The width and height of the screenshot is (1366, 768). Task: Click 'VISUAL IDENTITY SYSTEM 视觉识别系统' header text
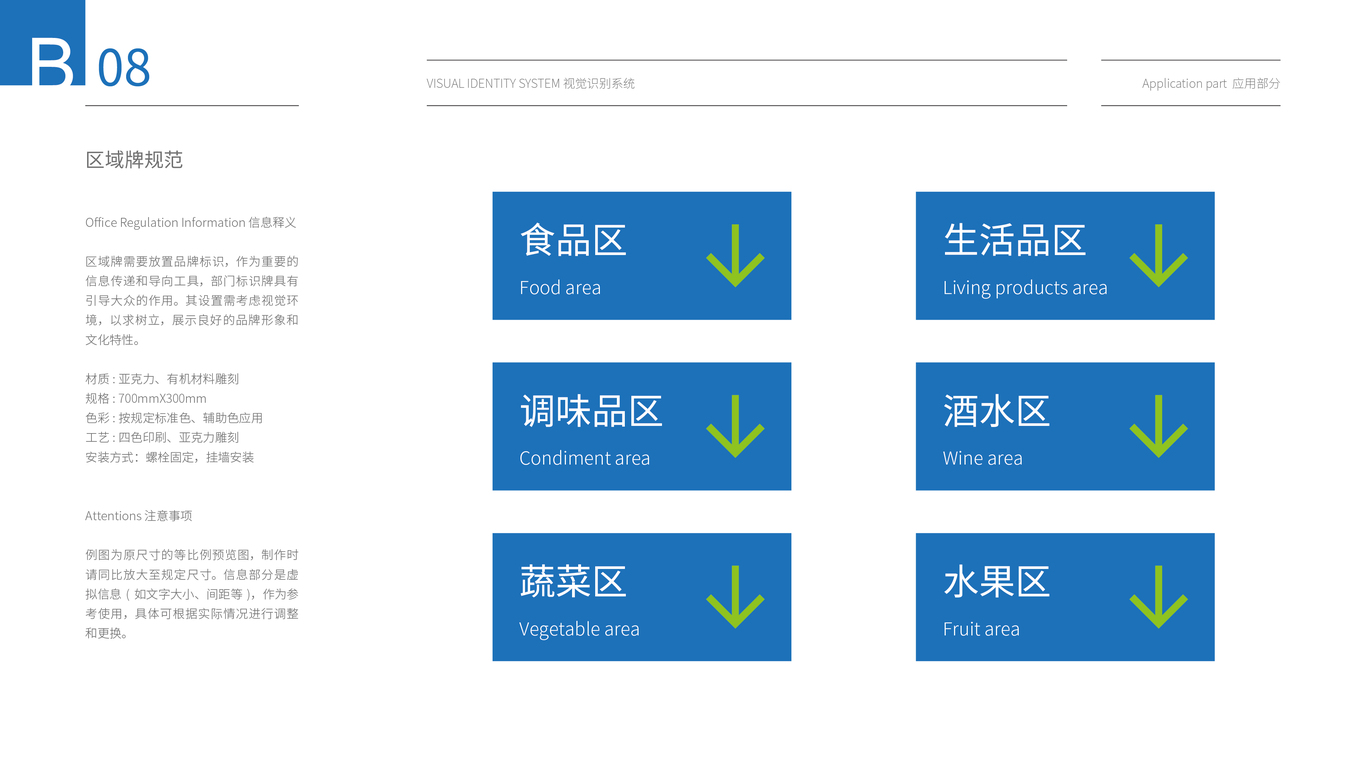[531, 84]
